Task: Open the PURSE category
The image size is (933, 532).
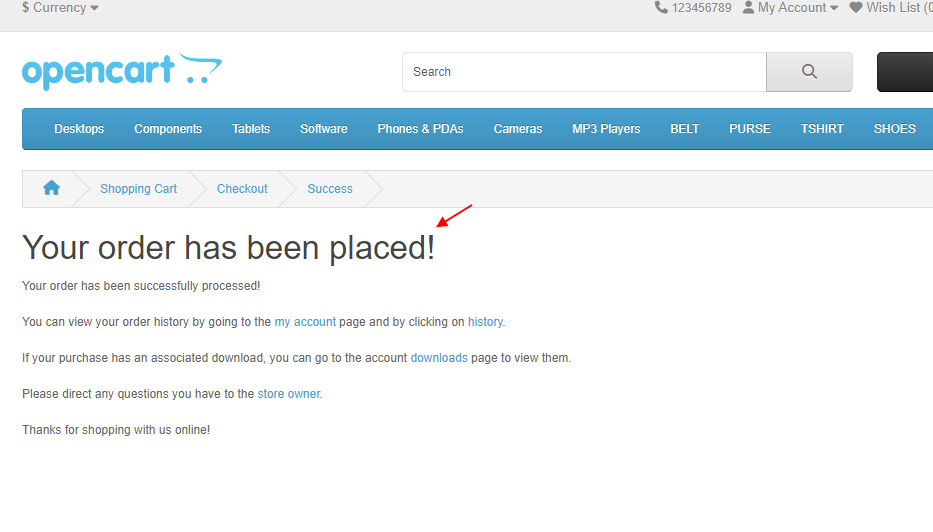Action: 750,129
